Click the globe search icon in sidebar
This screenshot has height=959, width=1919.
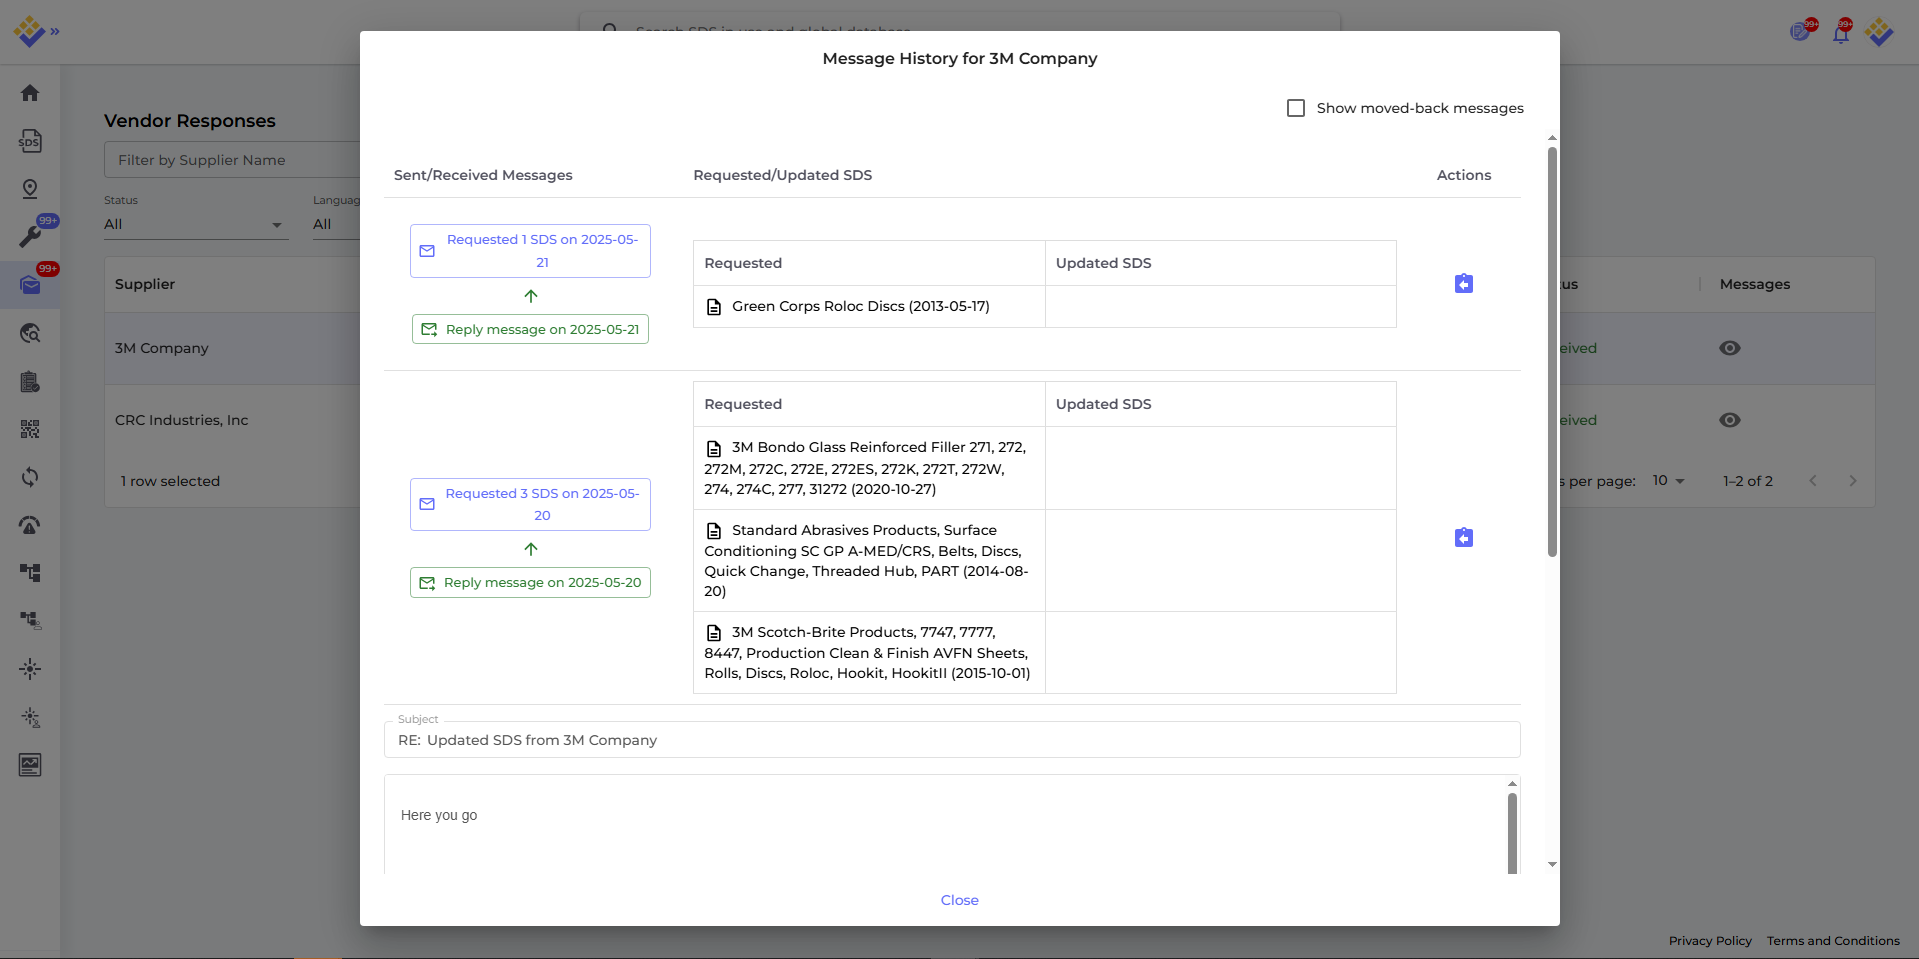pos(30,333)
